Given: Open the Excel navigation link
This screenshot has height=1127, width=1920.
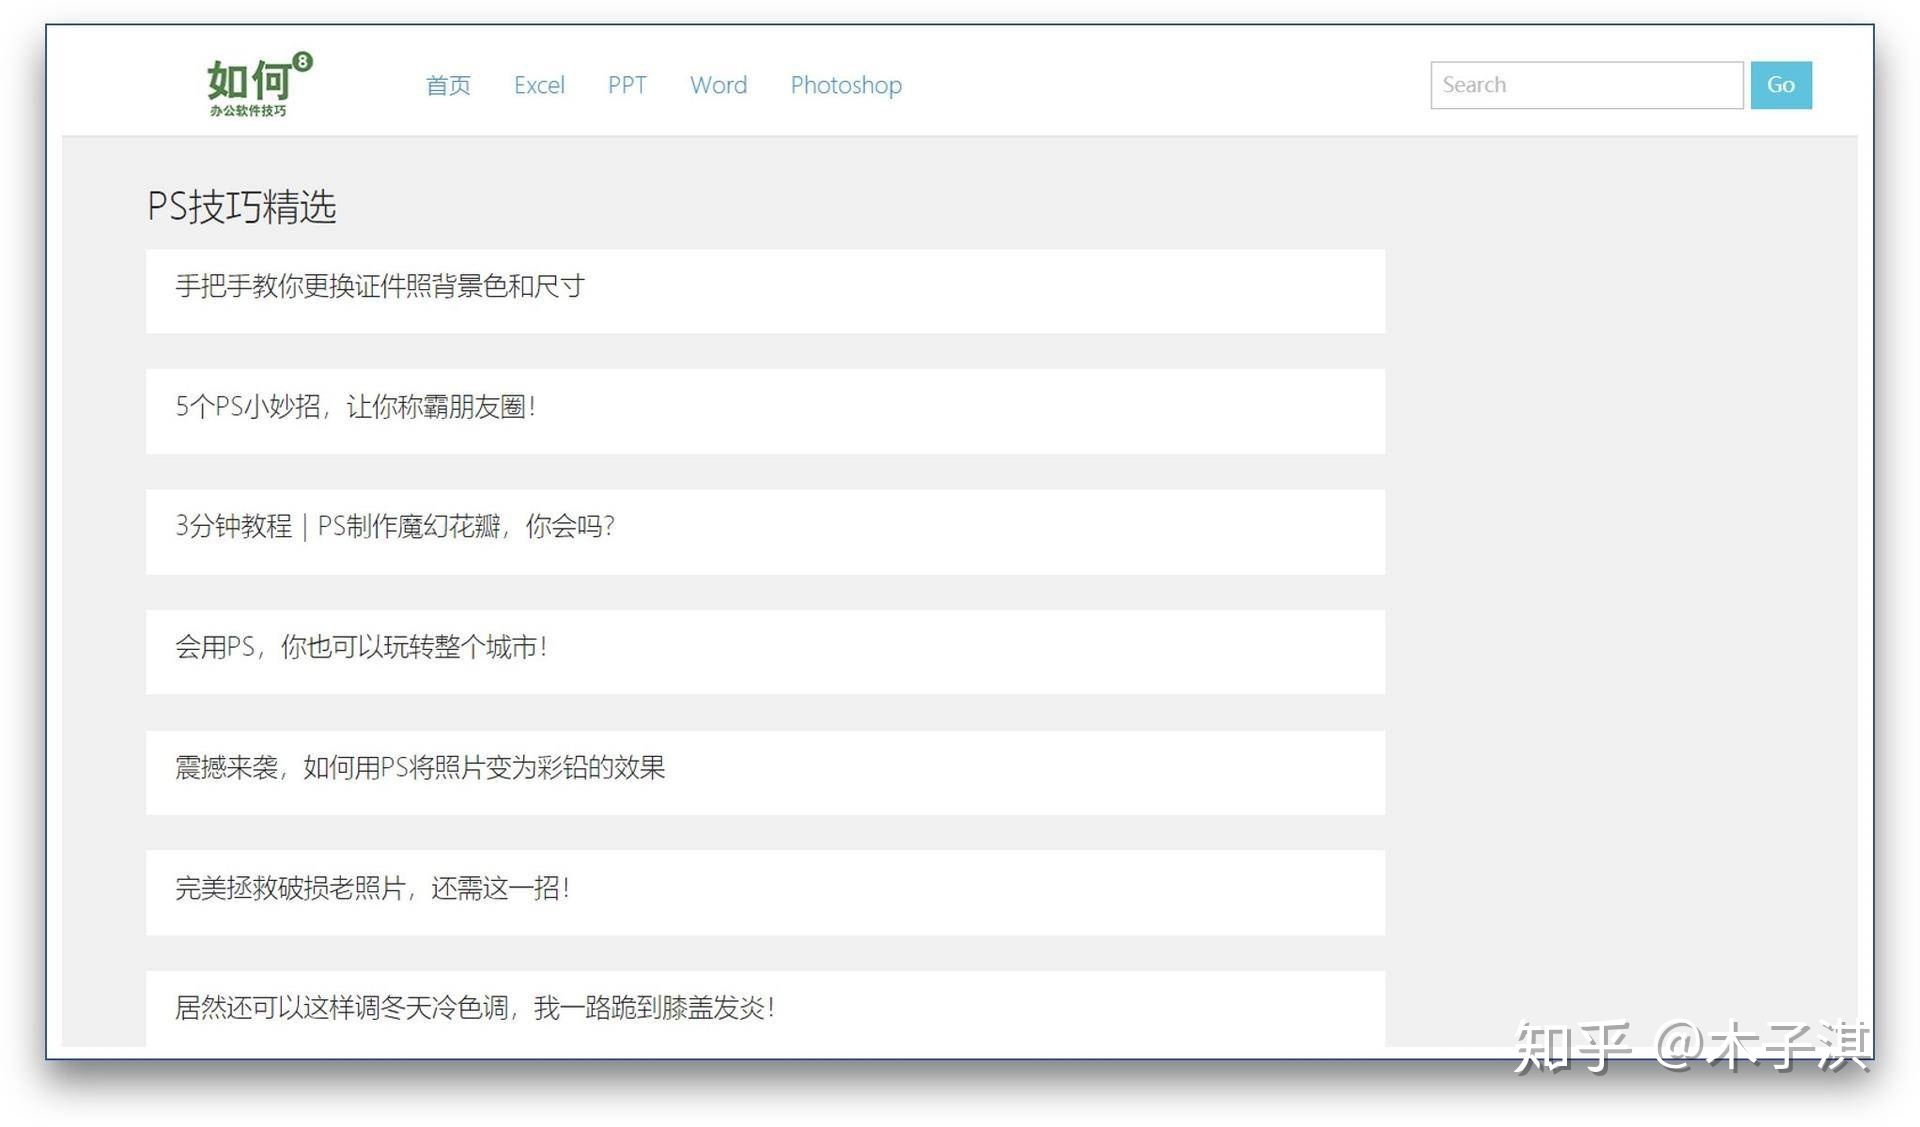Looking at the screenshot, I should pyautogui.click(x=539, y=85).
